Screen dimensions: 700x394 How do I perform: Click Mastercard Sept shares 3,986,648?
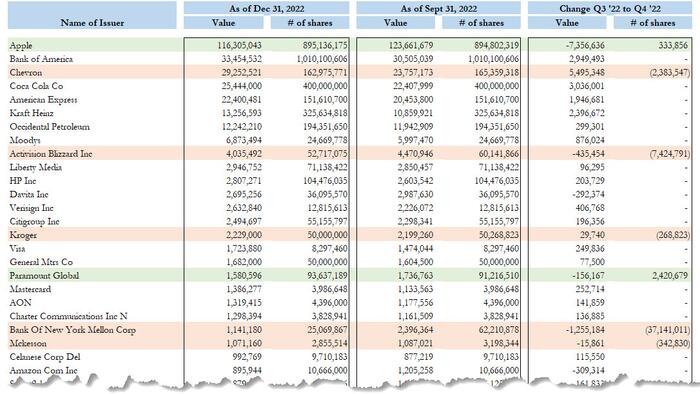[501, 289]
